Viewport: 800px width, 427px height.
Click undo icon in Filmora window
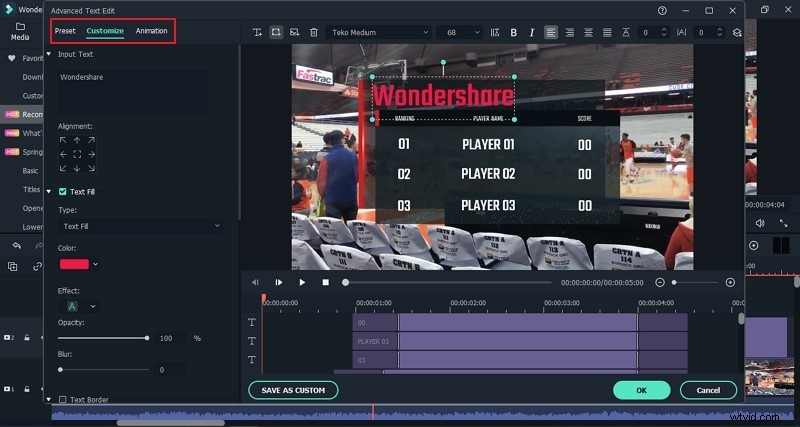tap(16, 246)
